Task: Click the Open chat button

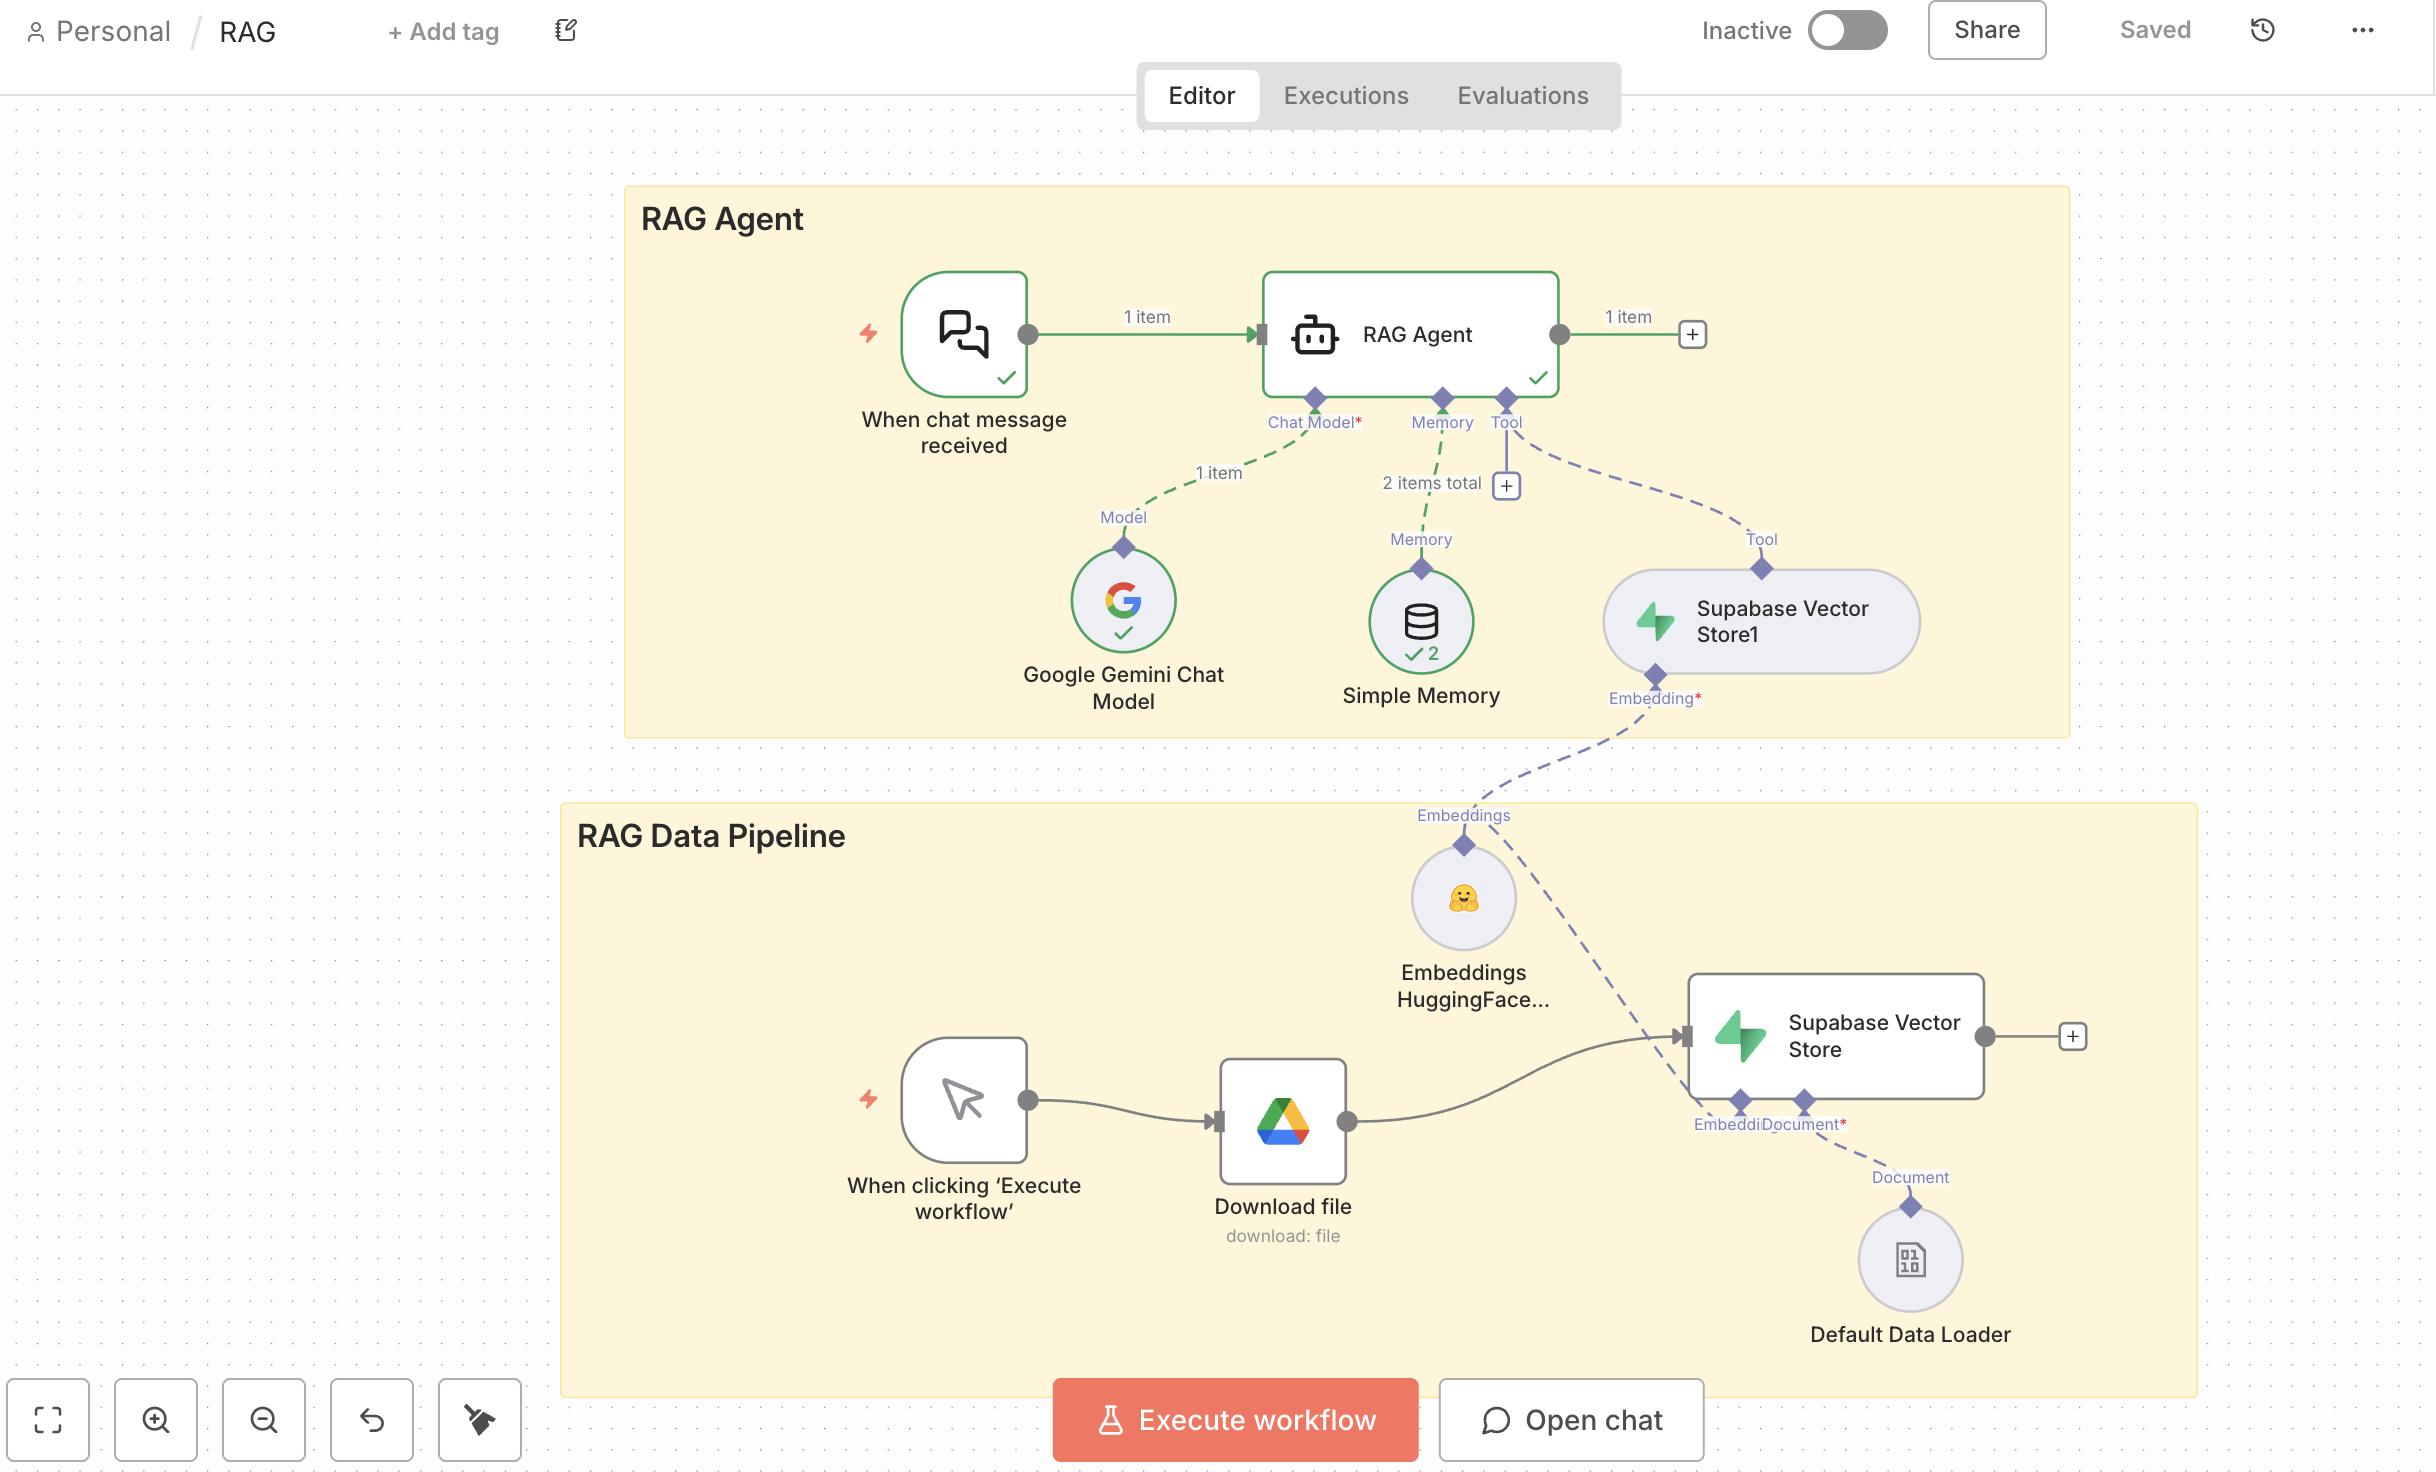Action: pos(1571,1419)
